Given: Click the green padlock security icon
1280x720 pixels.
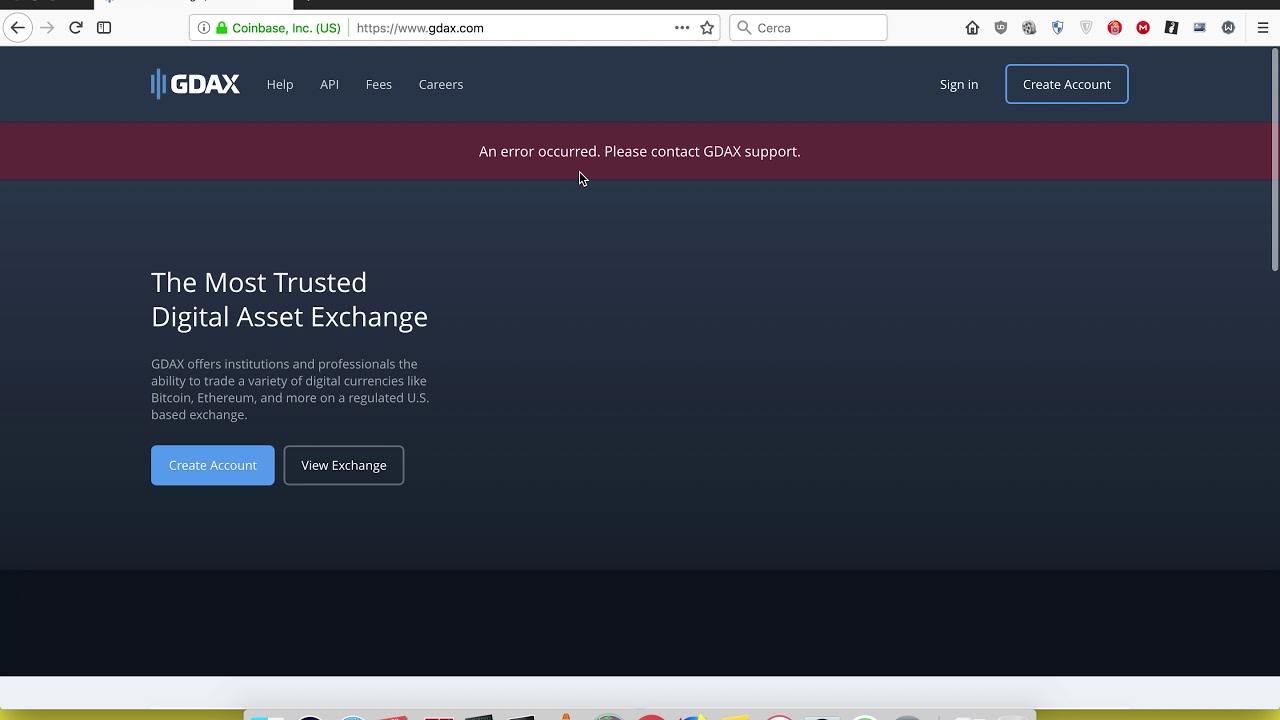Looking at the screenshot, I should [221, 28].
